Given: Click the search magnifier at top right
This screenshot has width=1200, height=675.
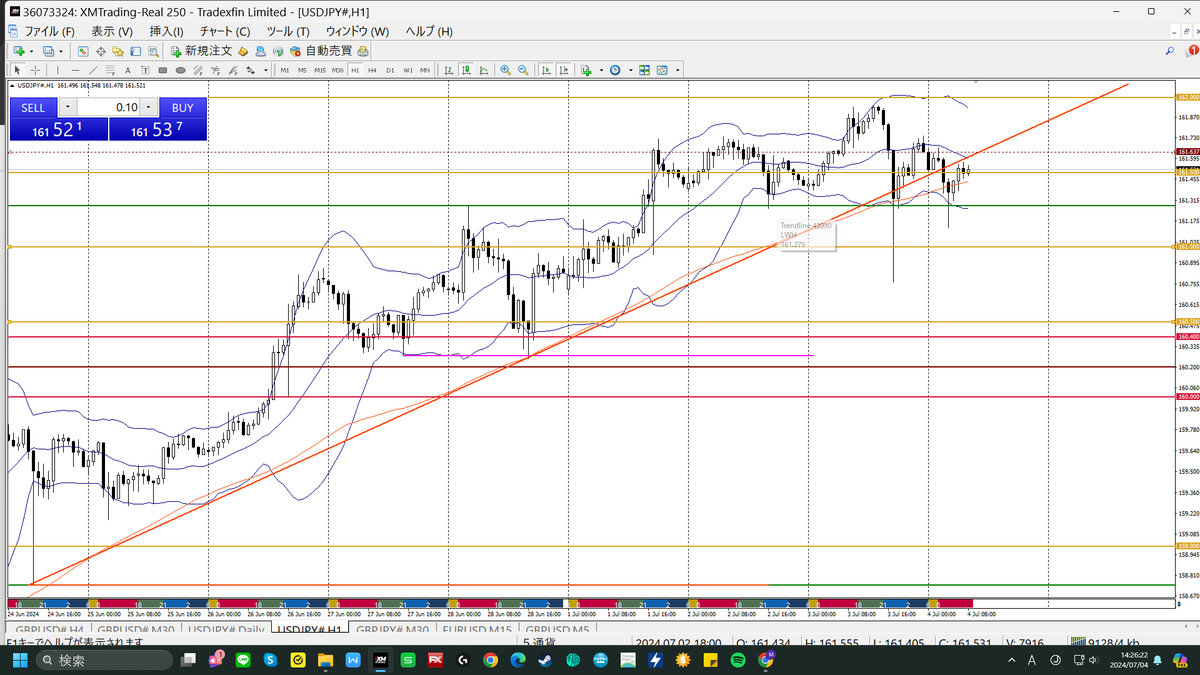Looking at the screenshot, I should pos(1170,50).
